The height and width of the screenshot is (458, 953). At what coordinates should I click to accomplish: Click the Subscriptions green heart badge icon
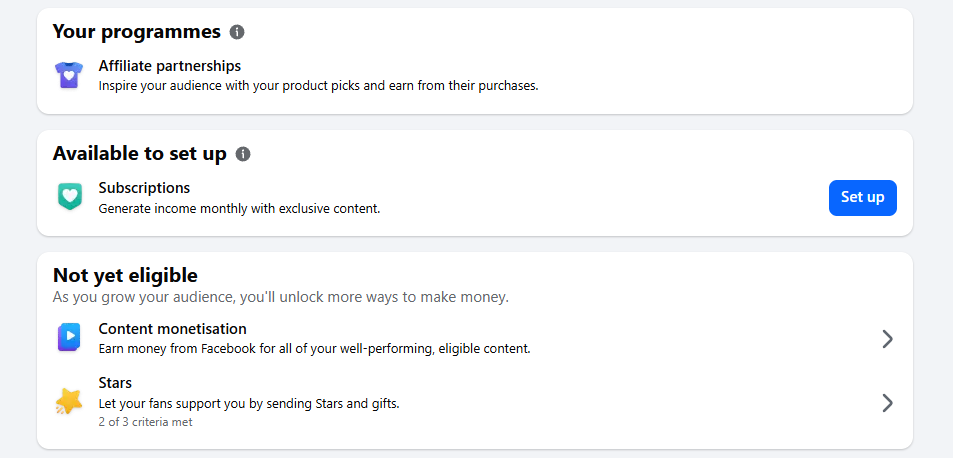[69, 197]
